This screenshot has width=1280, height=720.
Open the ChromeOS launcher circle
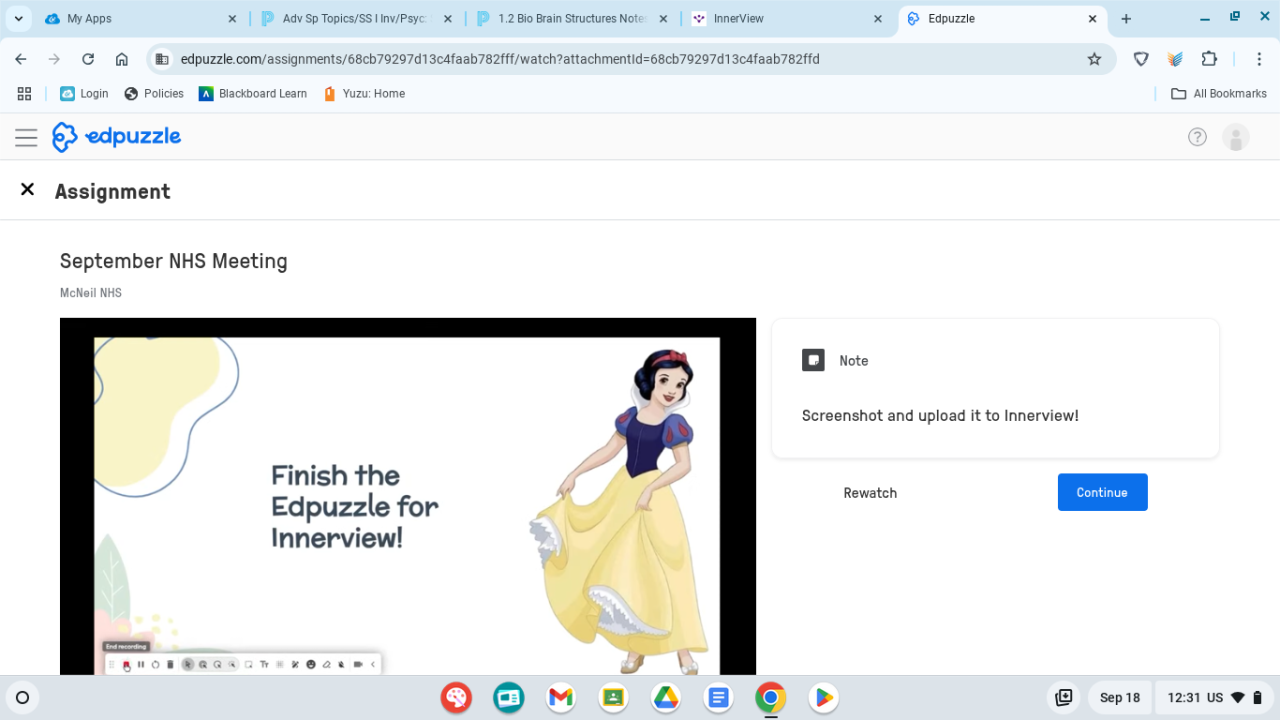(23, 697)
